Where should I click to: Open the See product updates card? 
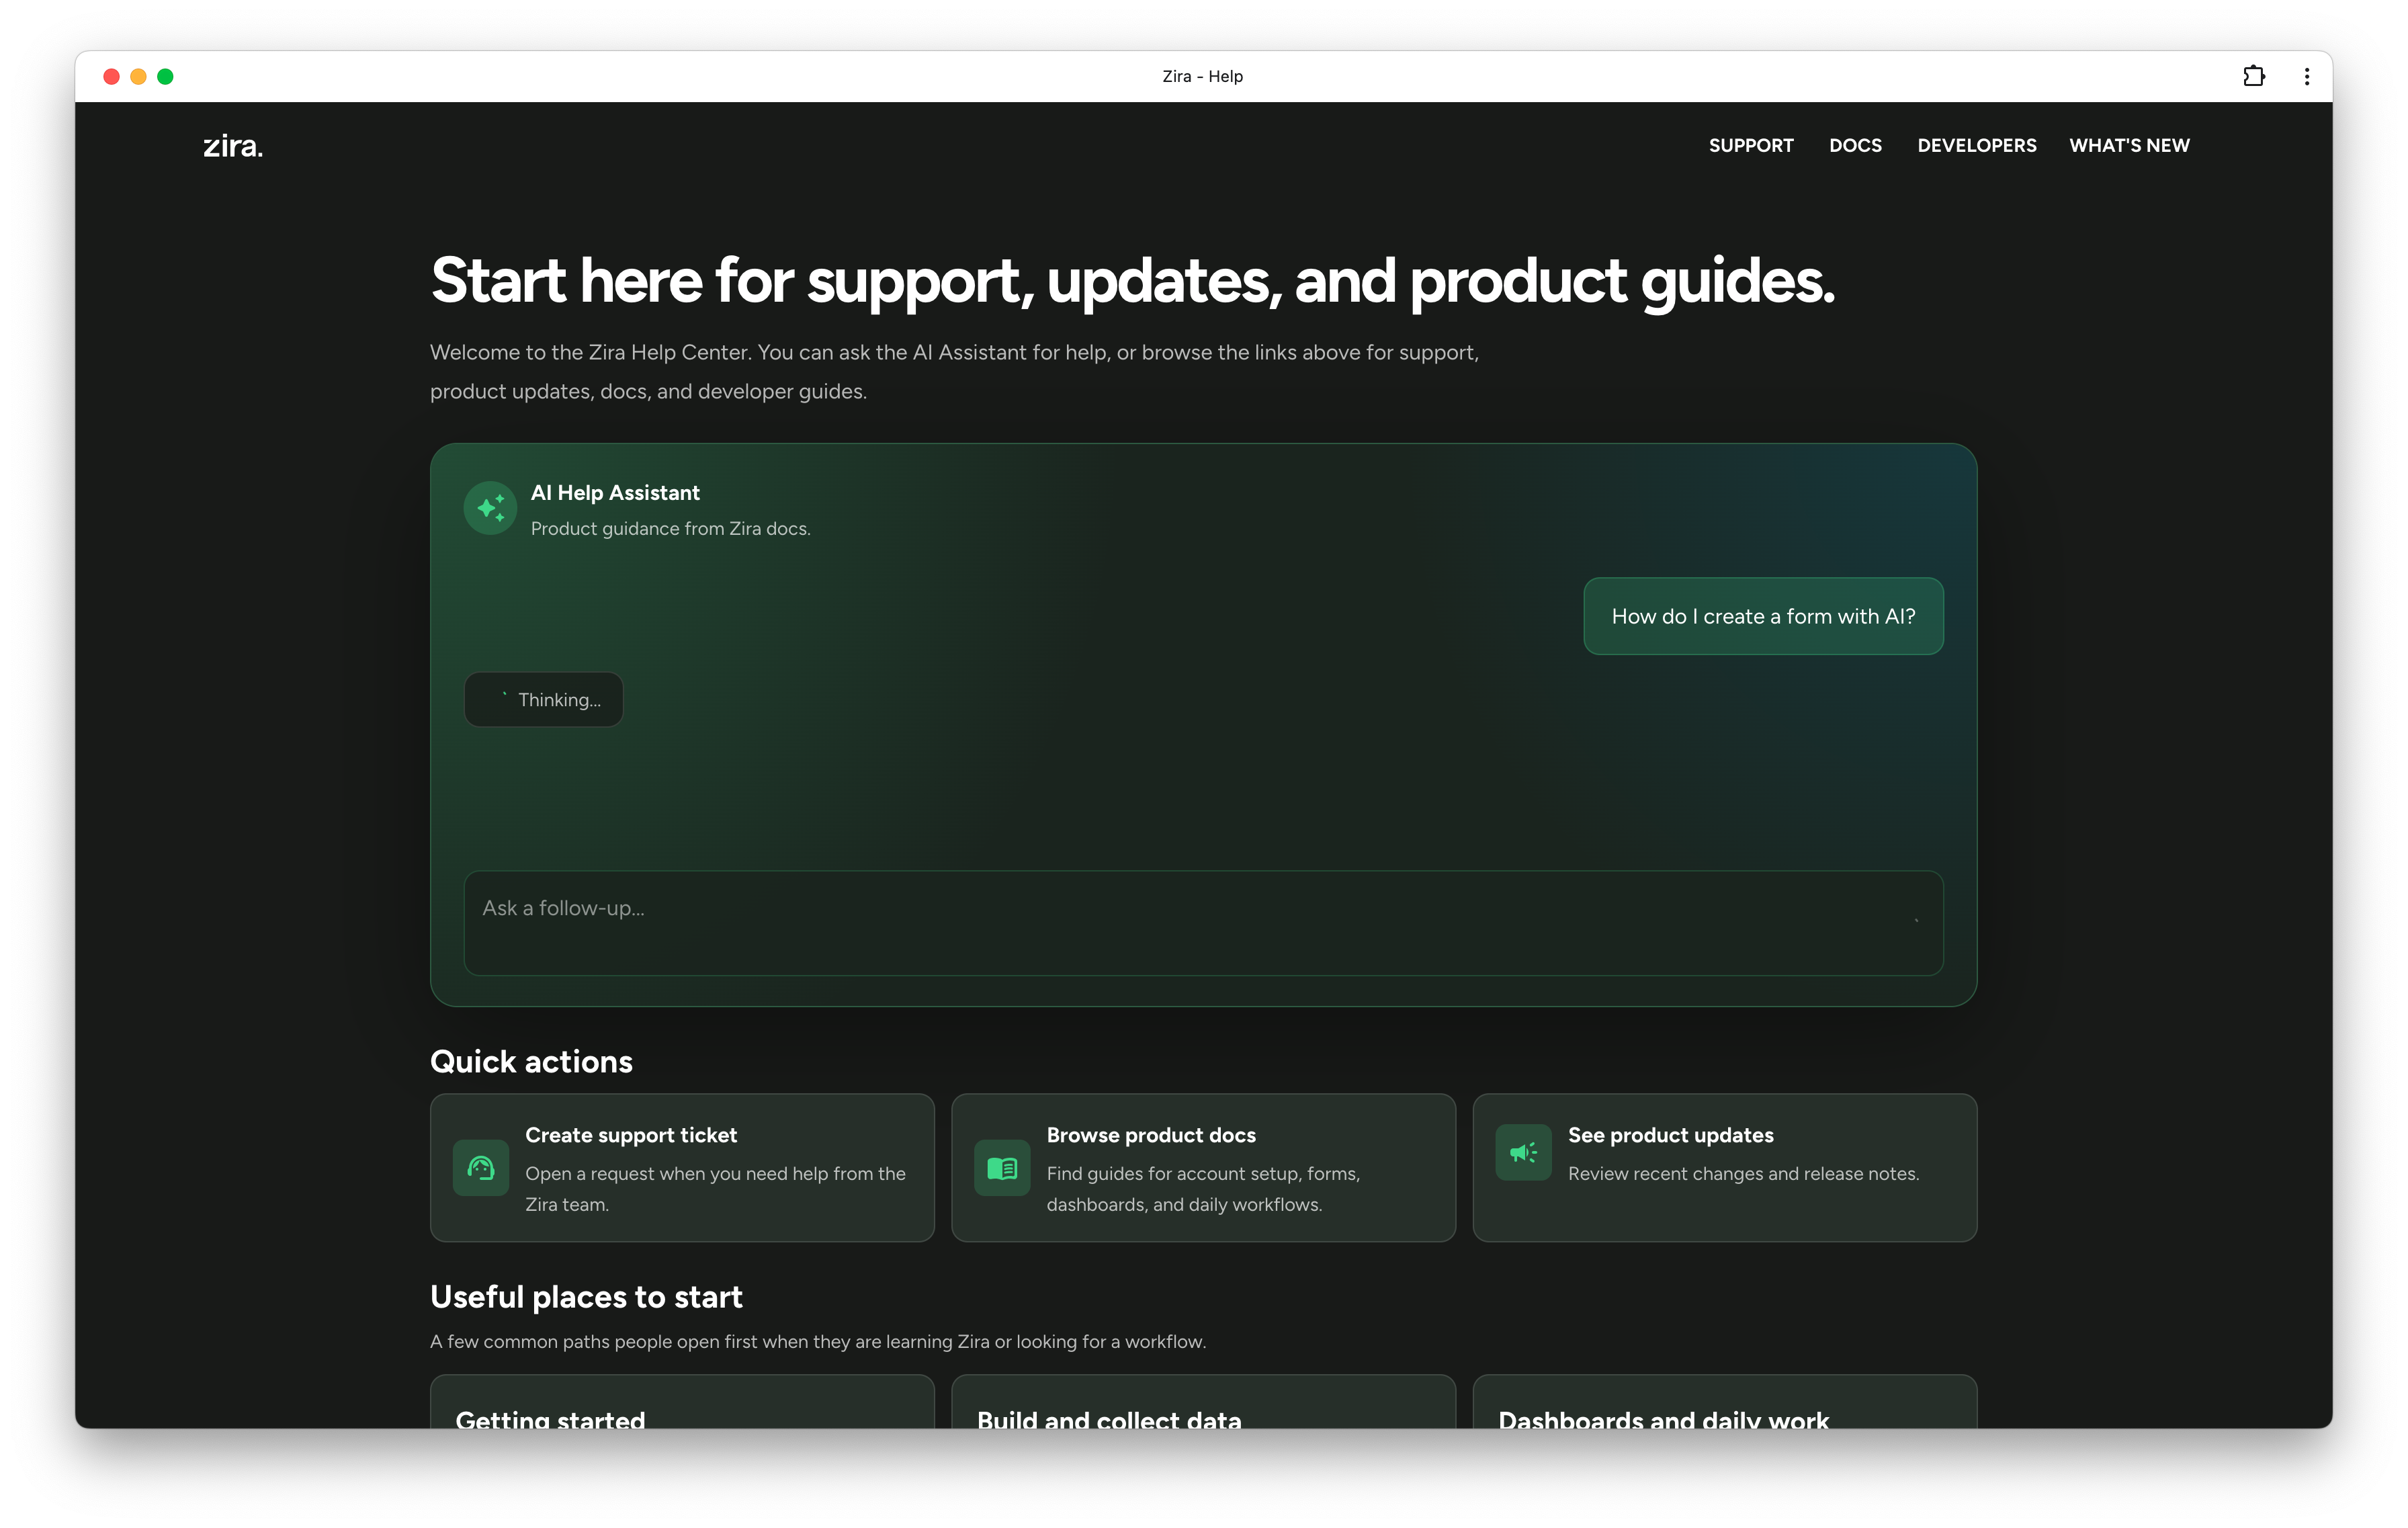click(1724, 1167)
